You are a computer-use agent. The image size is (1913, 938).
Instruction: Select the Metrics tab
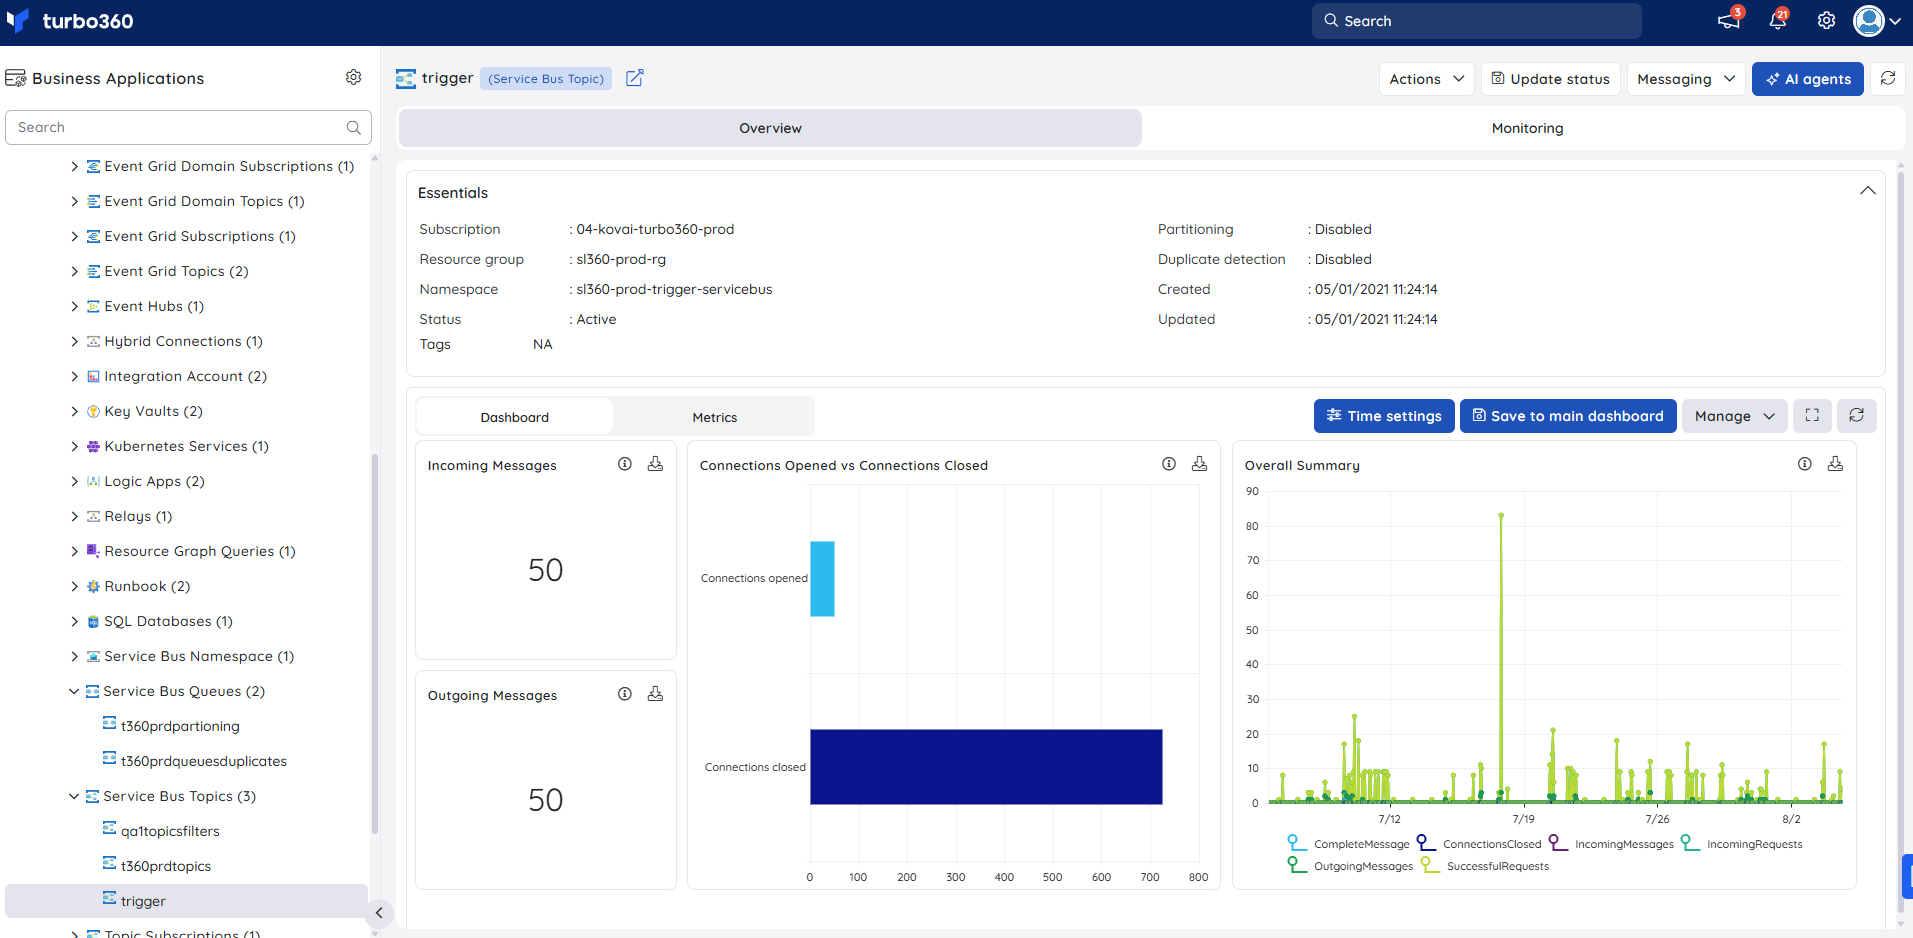click(714, 417)
